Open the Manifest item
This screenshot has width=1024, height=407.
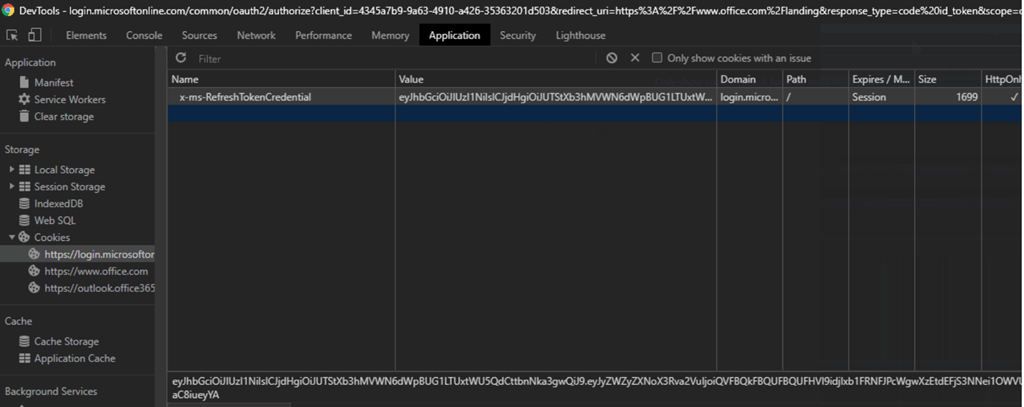click(x=53, y=83)
